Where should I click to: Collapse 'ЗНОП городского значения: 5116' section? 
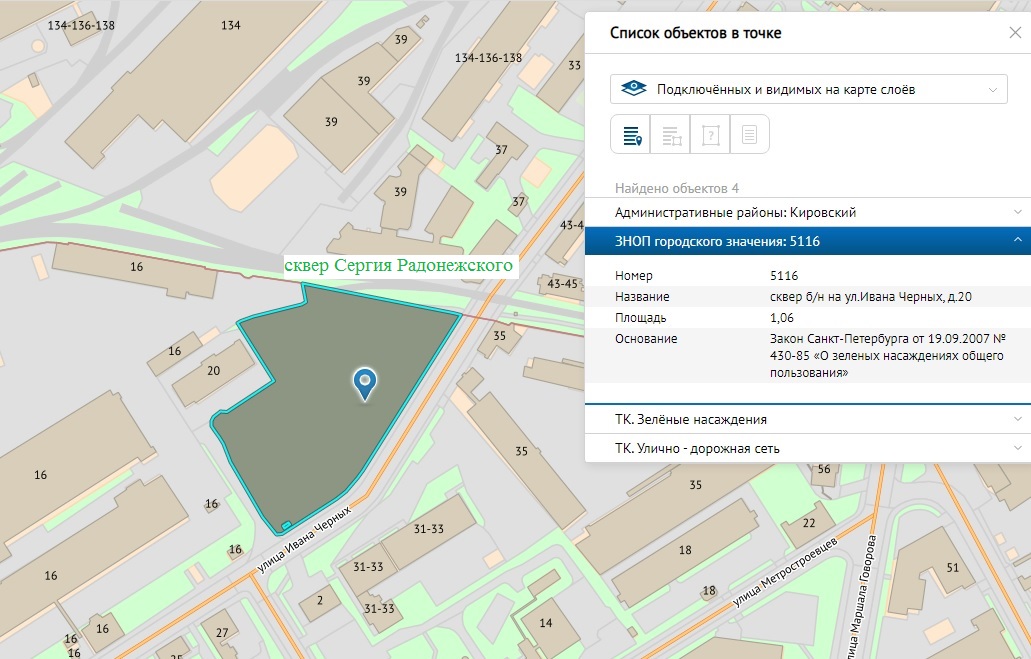(808, 241)
